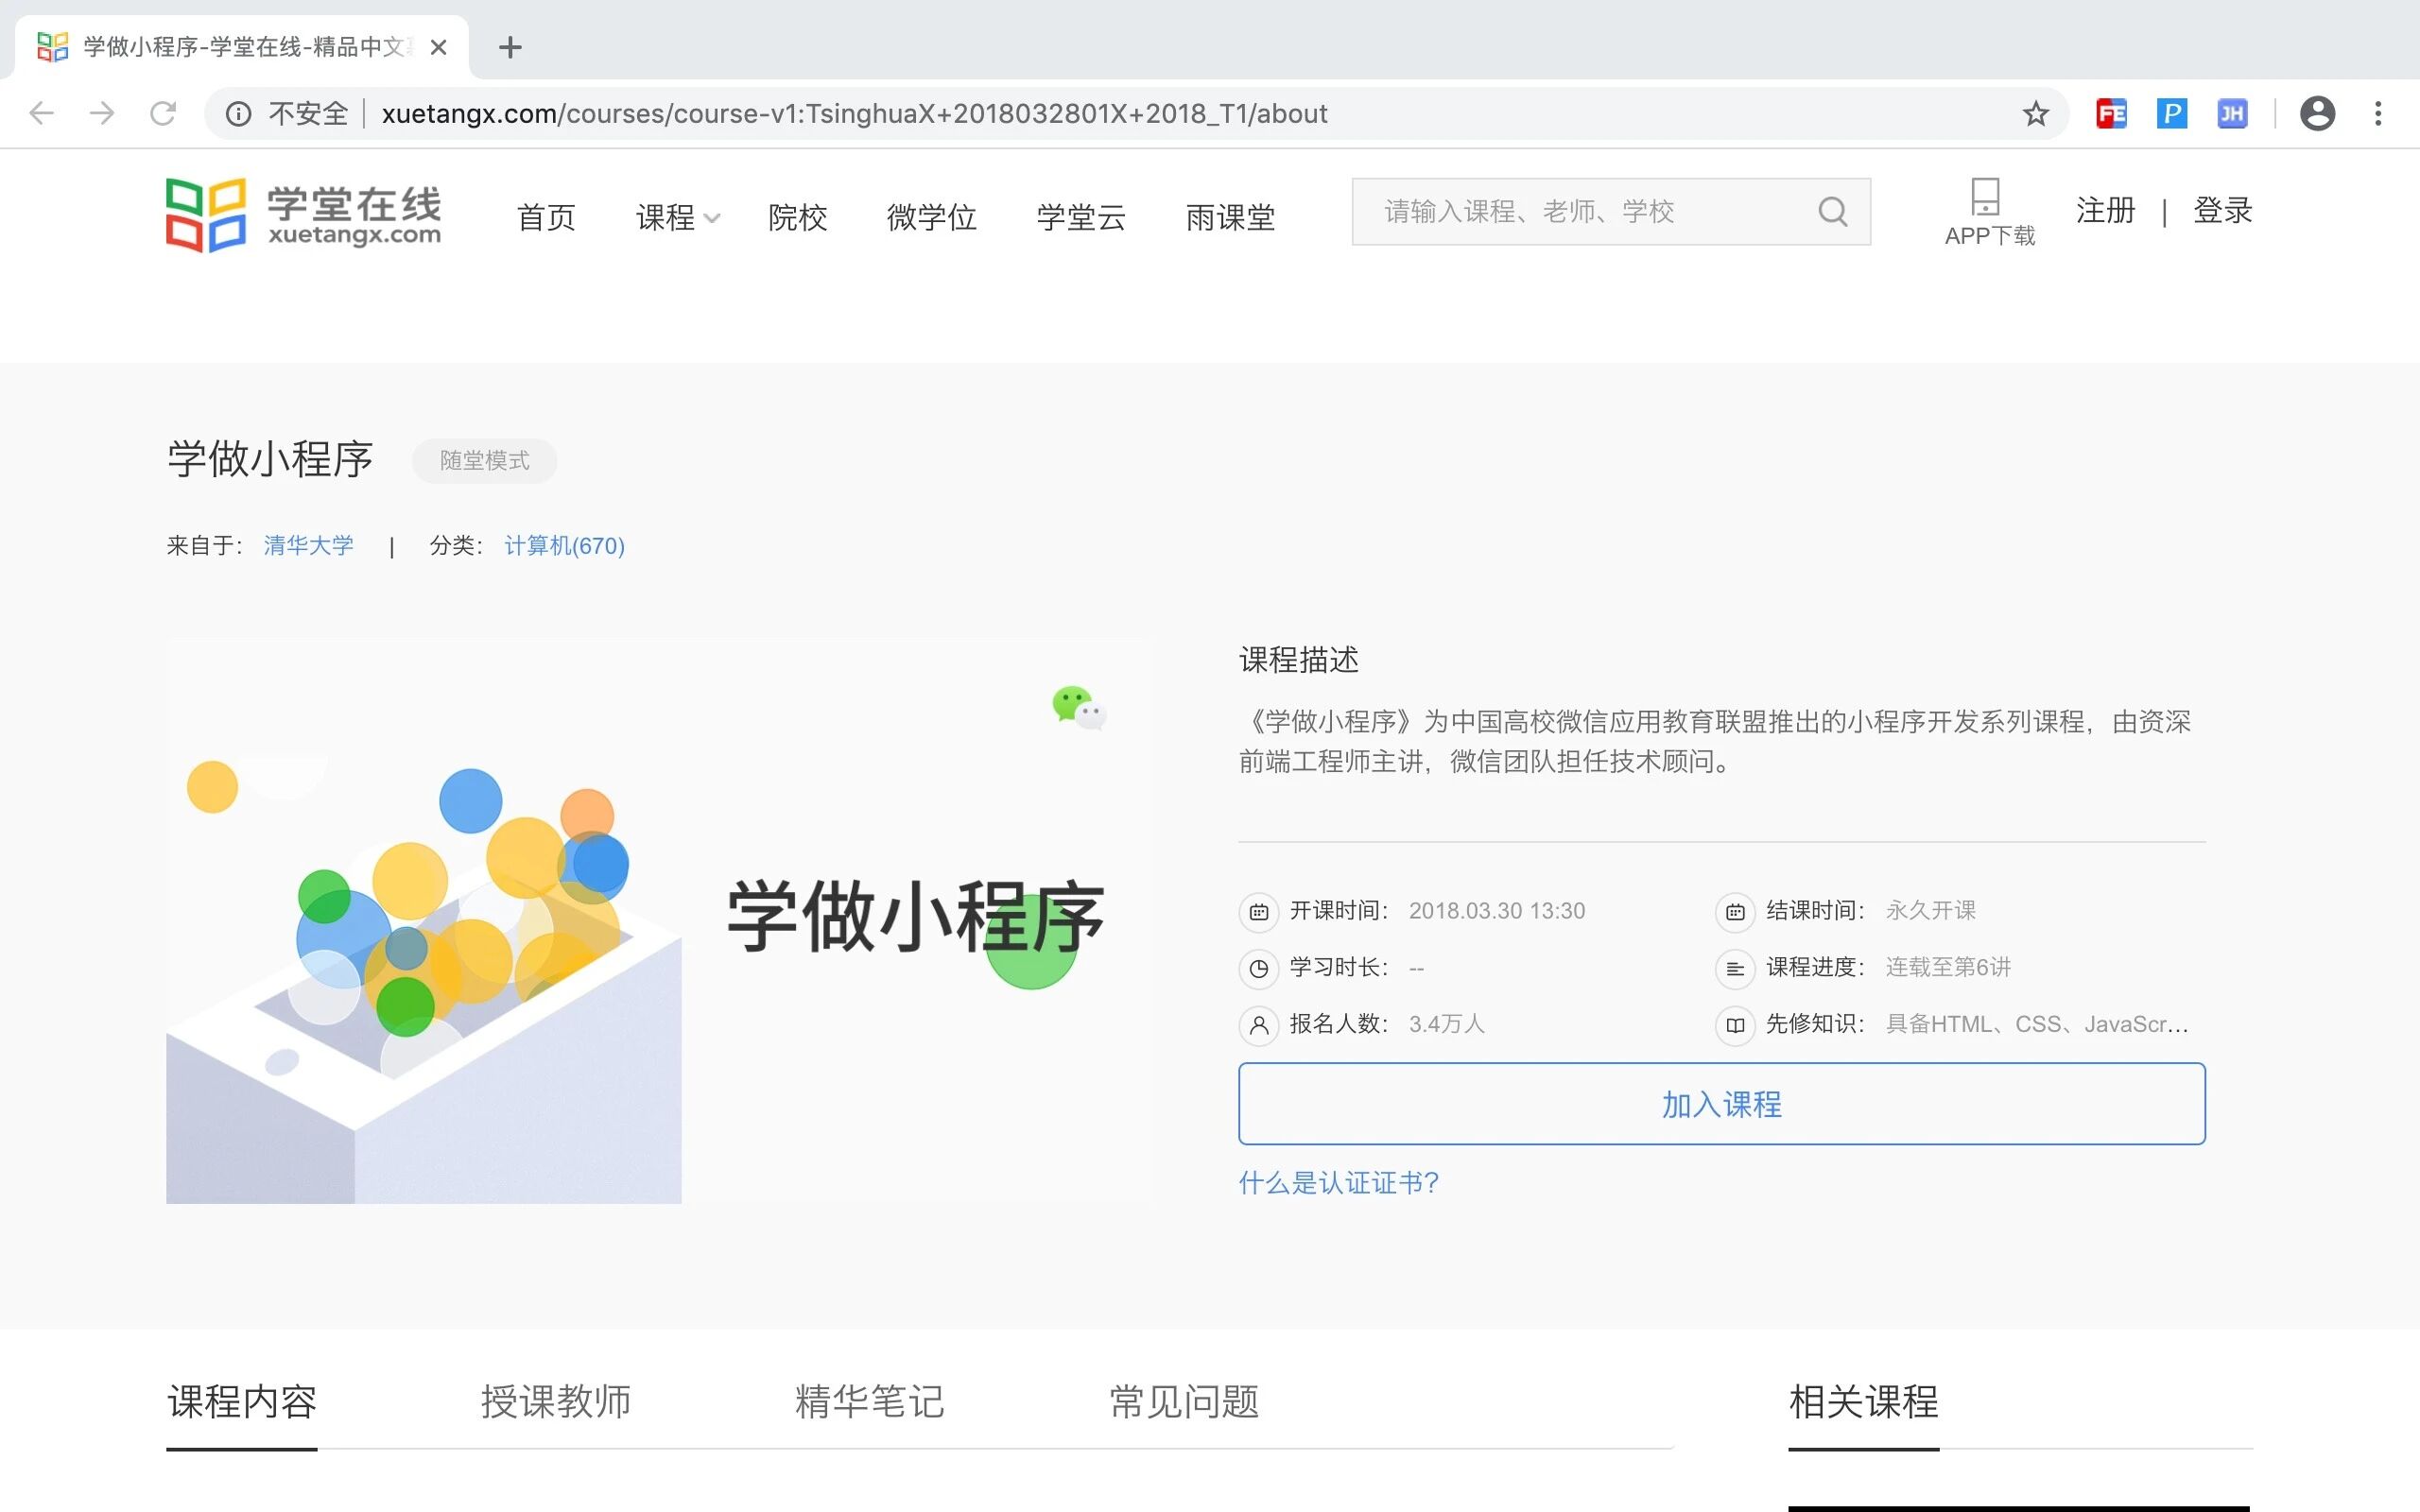This screenshot has width=2420, height=1512.
Task: Open the 什么是认证证书? link
Action: click(1338, 1183)
